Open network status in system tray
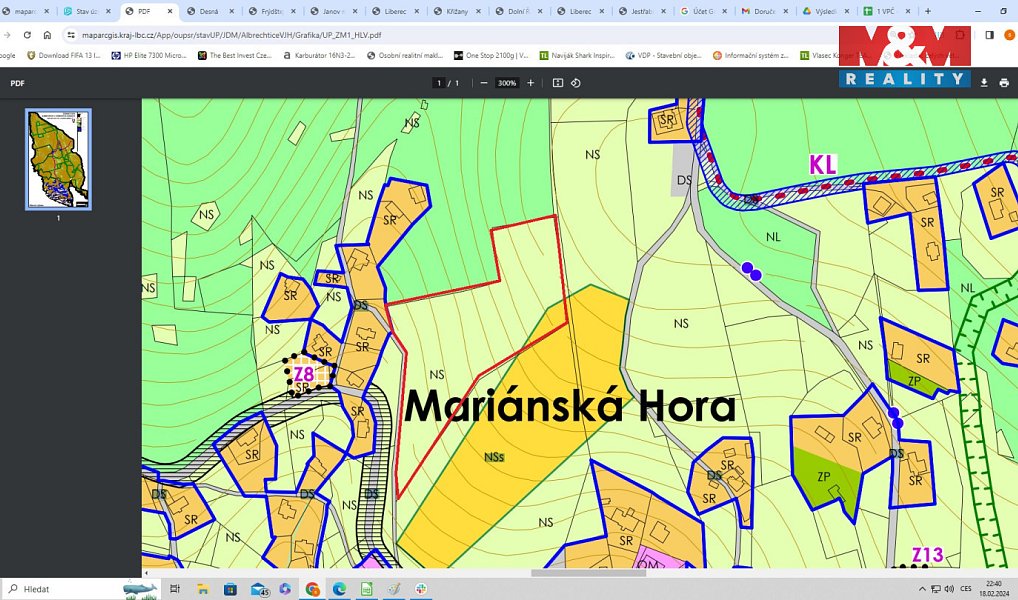Screen dimensions: 1018x600 pos(936,589)
